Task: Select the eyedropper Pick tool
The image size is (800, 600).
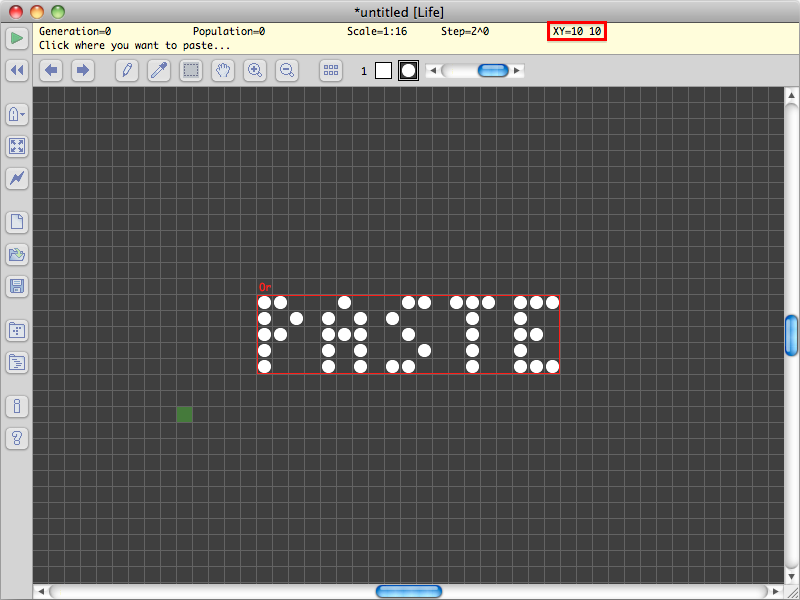Action: 159,70
